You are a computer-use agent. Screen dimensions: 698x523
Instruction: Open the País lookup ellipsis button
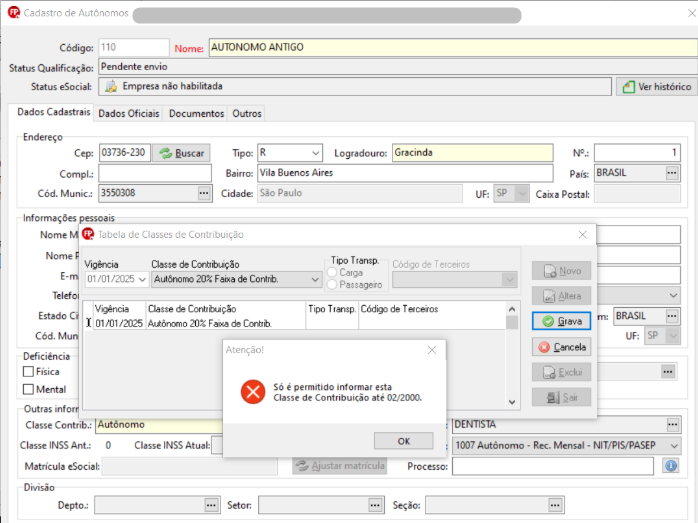(x=672, y=173)
